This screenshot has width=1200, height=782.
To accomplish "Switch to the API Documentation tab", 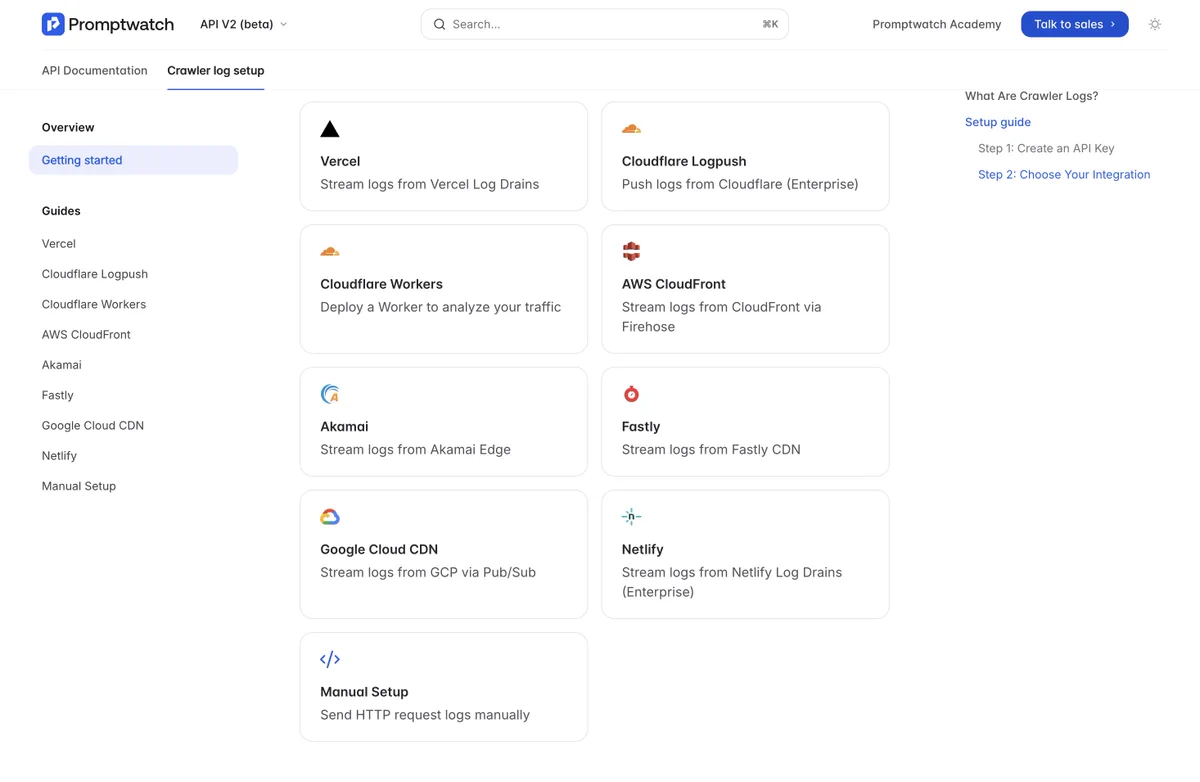I will 94,71.
